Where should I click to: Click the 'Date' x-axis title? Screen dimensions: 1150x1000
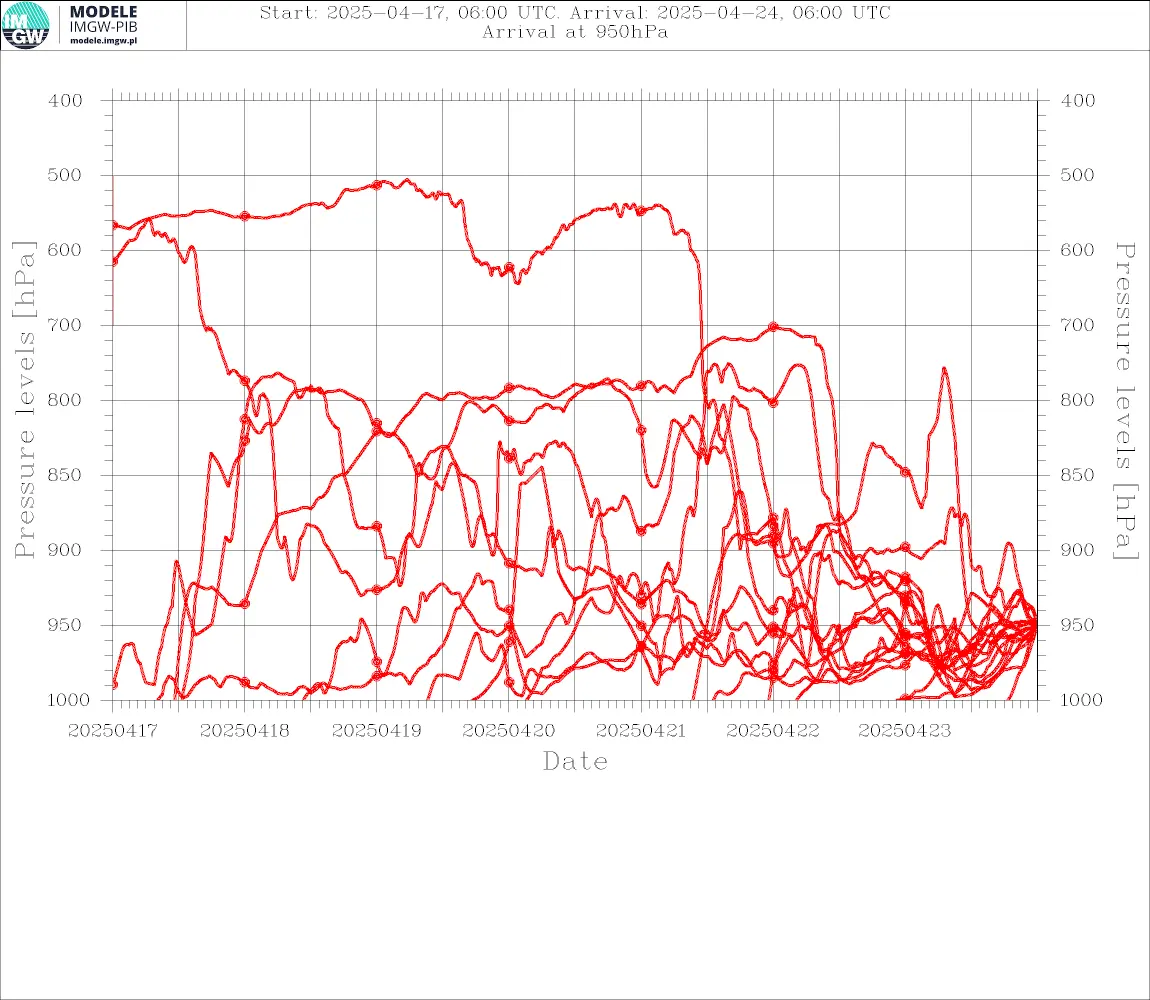tap(576, 762)
